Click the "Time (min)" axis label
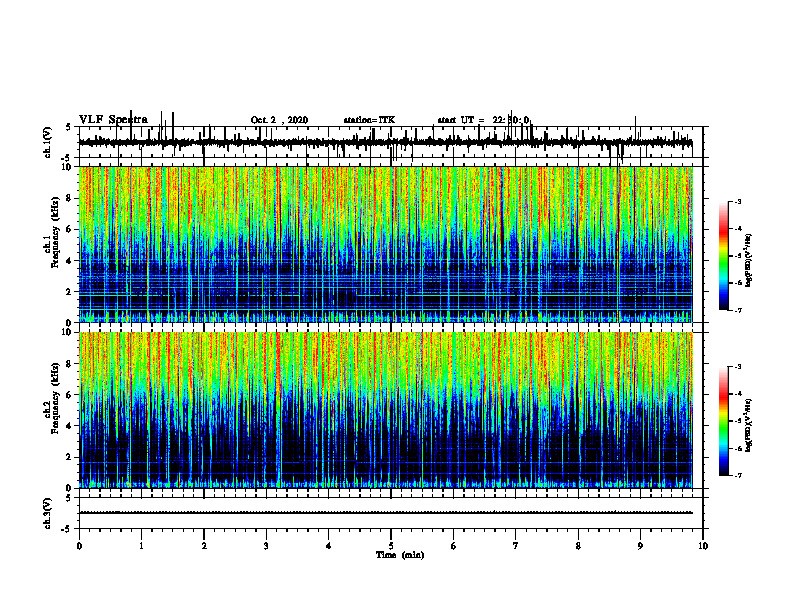The width and height of the screenshot is (792, 612). [x=400, y=555]
